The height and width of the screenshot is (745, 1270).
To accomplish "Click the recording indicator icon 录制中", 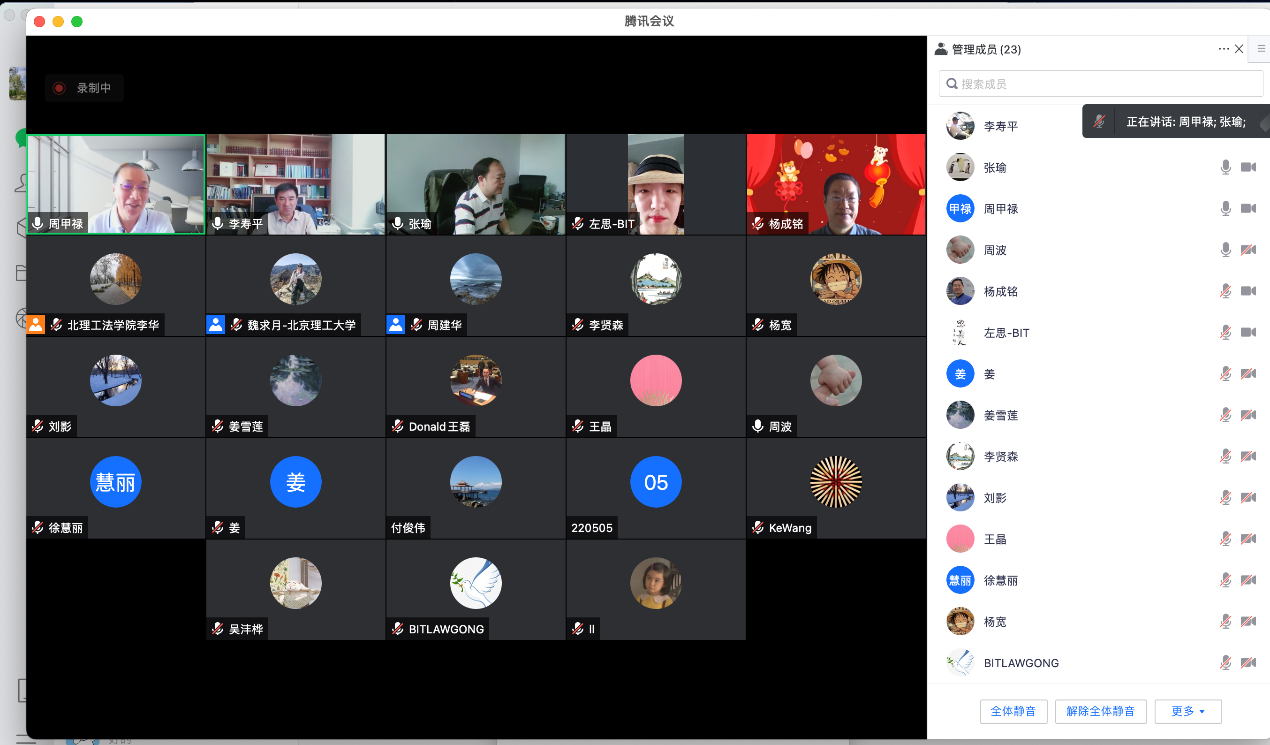I will point(59,88).
